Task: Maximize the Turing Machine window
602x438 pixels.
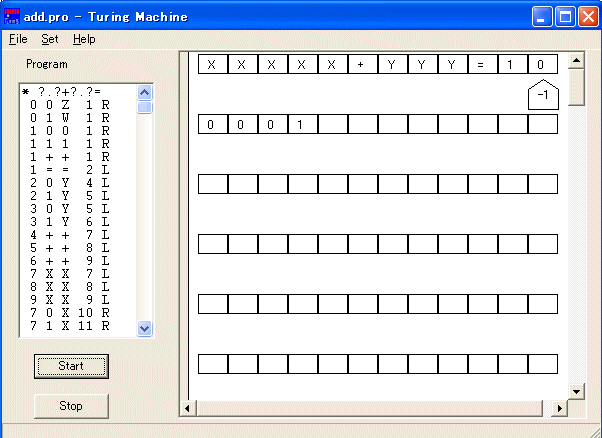Action: point(564,17)
